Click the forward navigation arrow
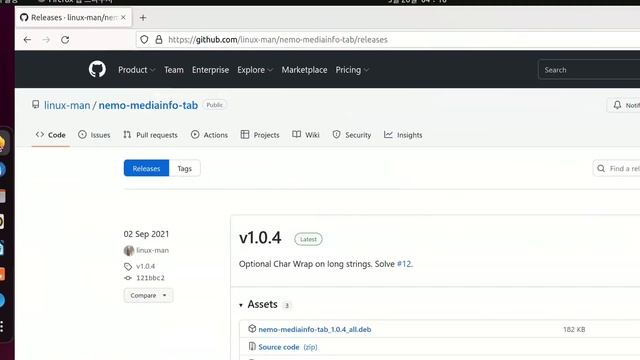 46,40
